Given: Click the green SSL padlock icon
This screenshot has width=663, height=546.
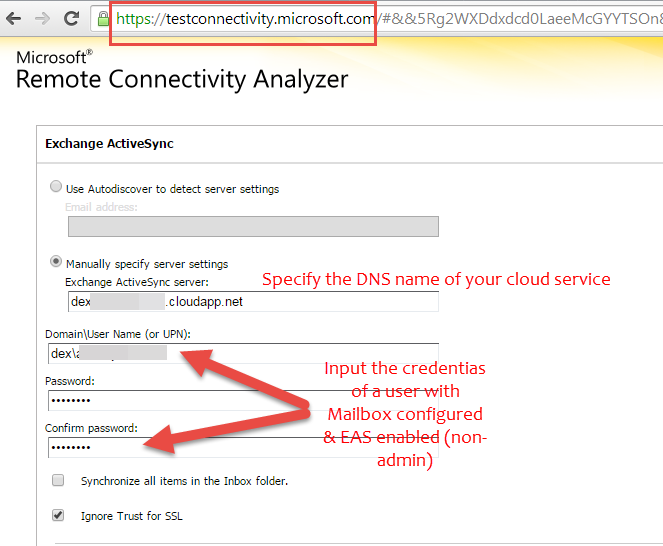Looking at the screenshot, I should pos(103,19).
